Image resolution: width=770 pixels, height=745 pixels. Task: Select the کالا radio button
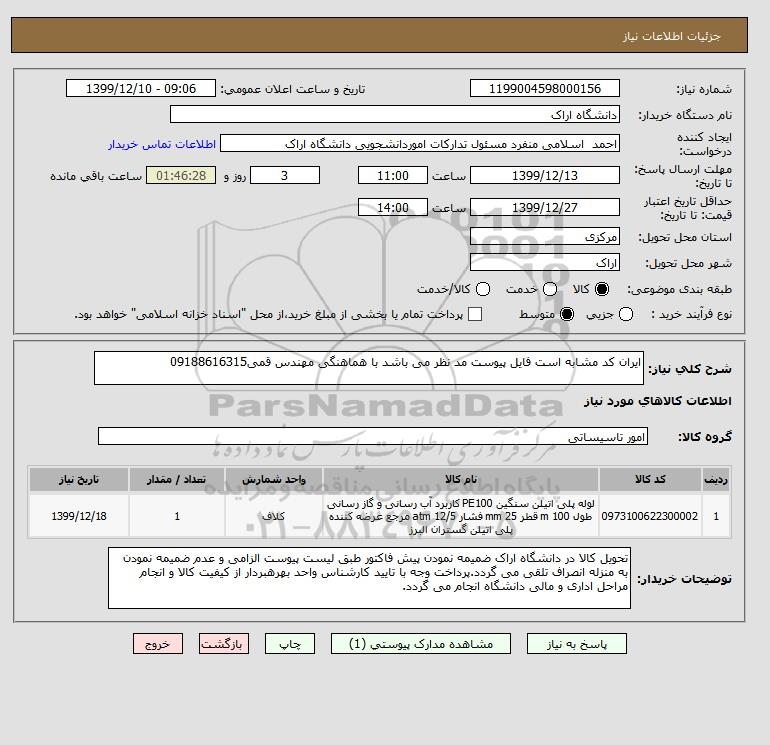[x=602, y=289]
